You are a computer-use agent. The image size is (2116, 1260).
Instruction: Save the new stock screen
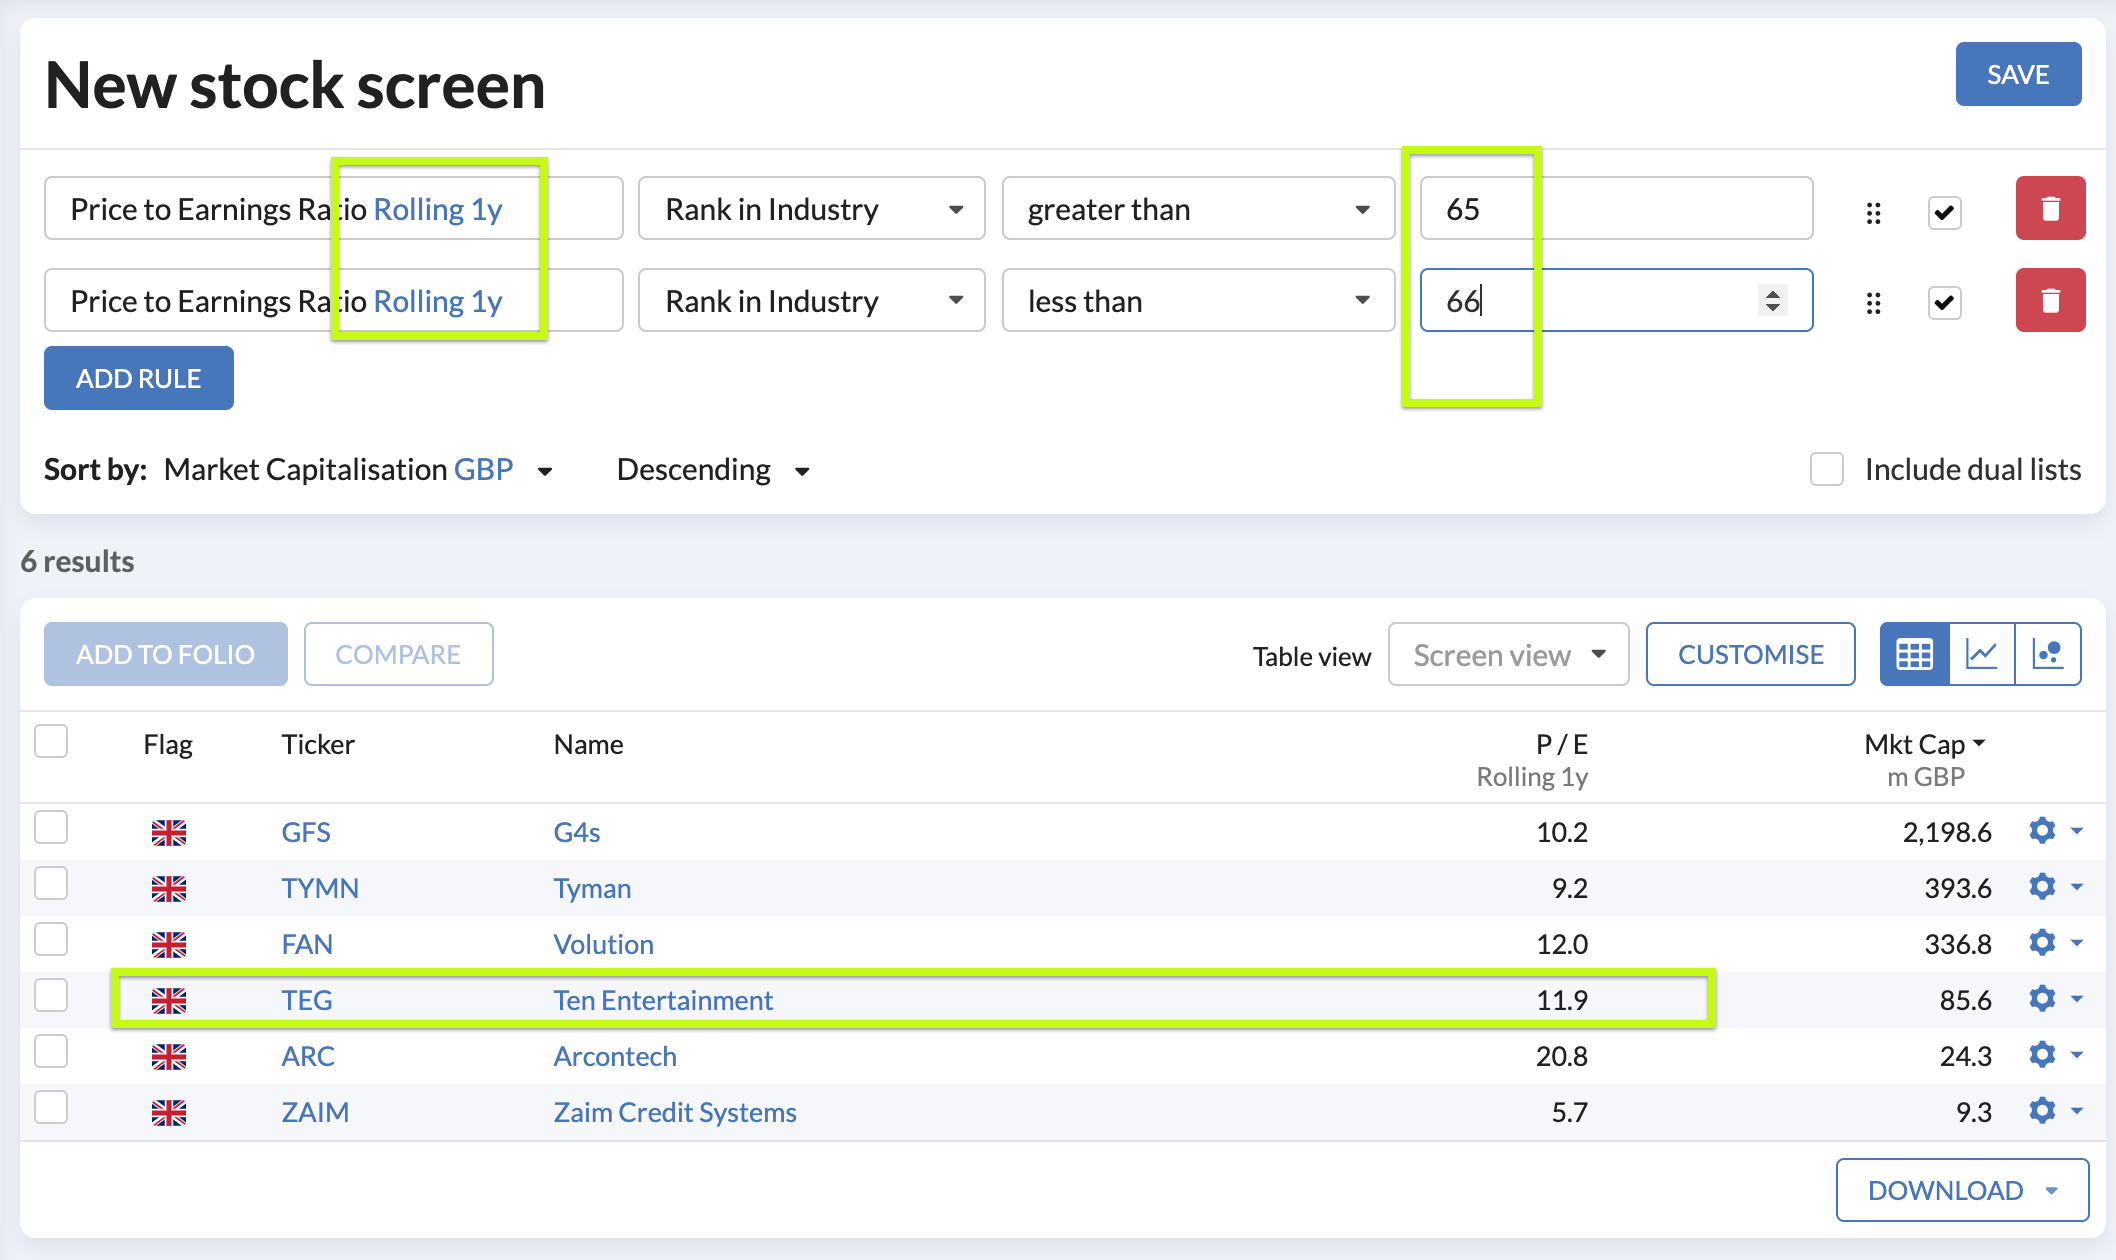coord(2018,74)
